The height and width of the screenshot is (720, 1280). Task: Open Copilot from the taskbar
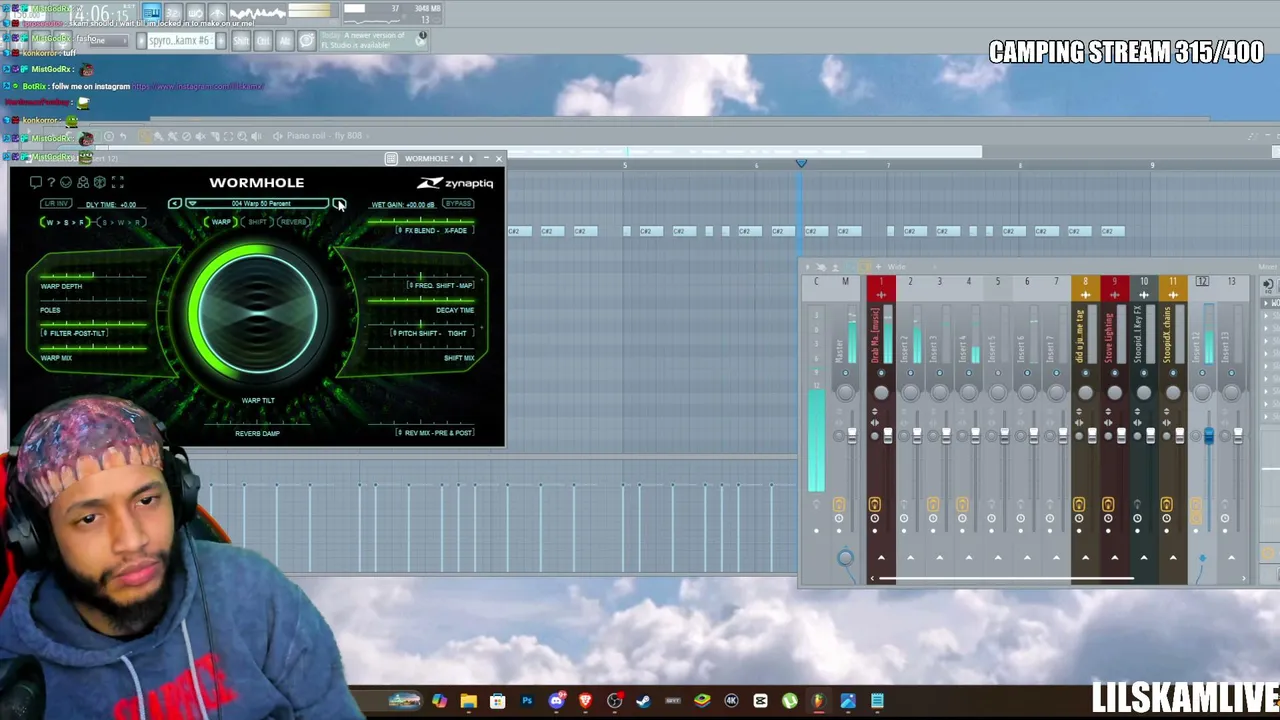point(439,701)
